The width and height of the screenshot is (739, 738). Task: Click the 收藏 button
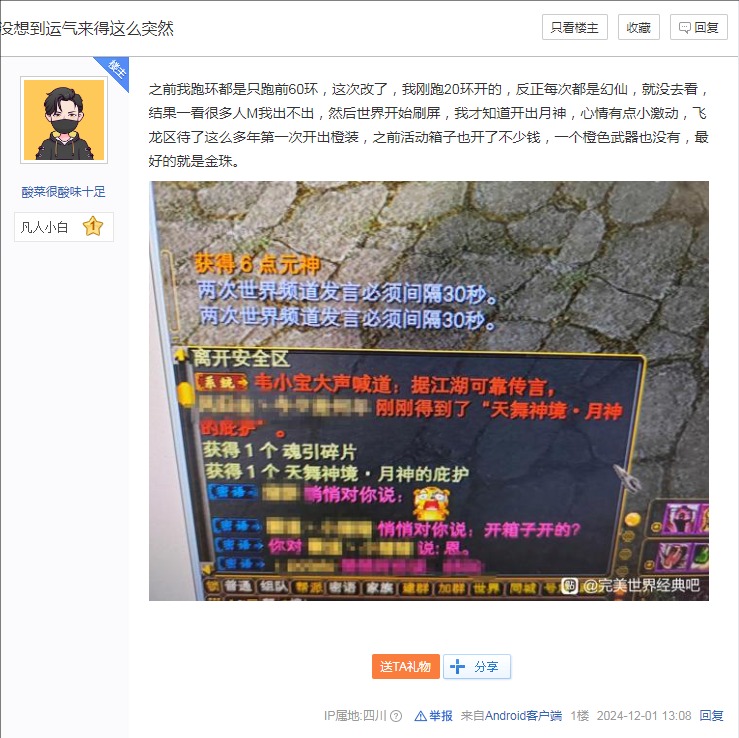pos(638,27)
